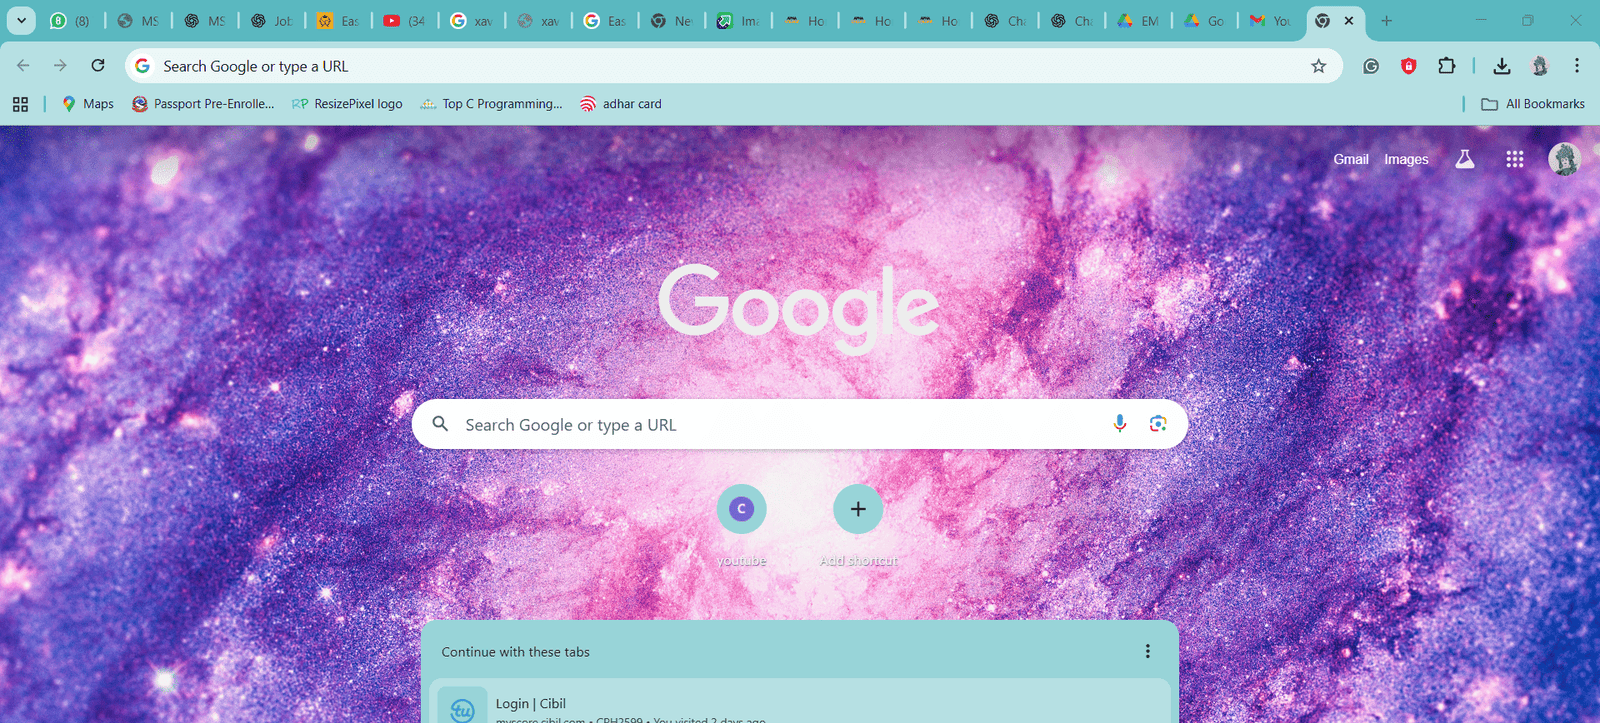This screenshot has width=1600, height=723.
Task: Open the Extensions puzzle-piece menu
Action: 1446,66
